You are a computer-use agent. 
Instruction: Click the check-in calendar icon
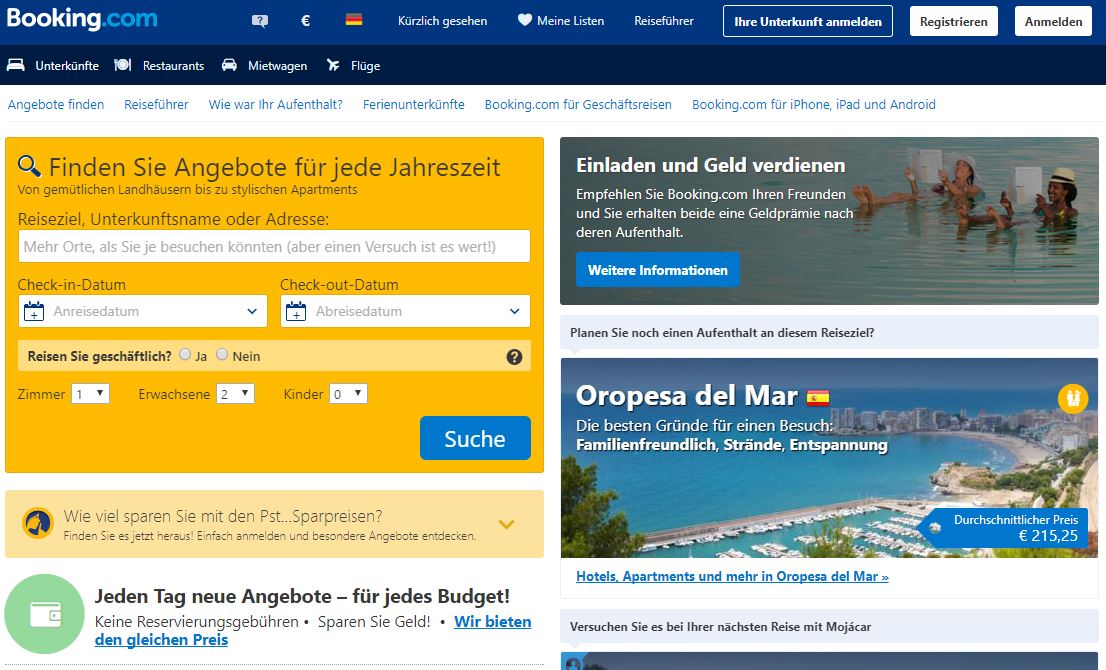(x=34, y=311)
